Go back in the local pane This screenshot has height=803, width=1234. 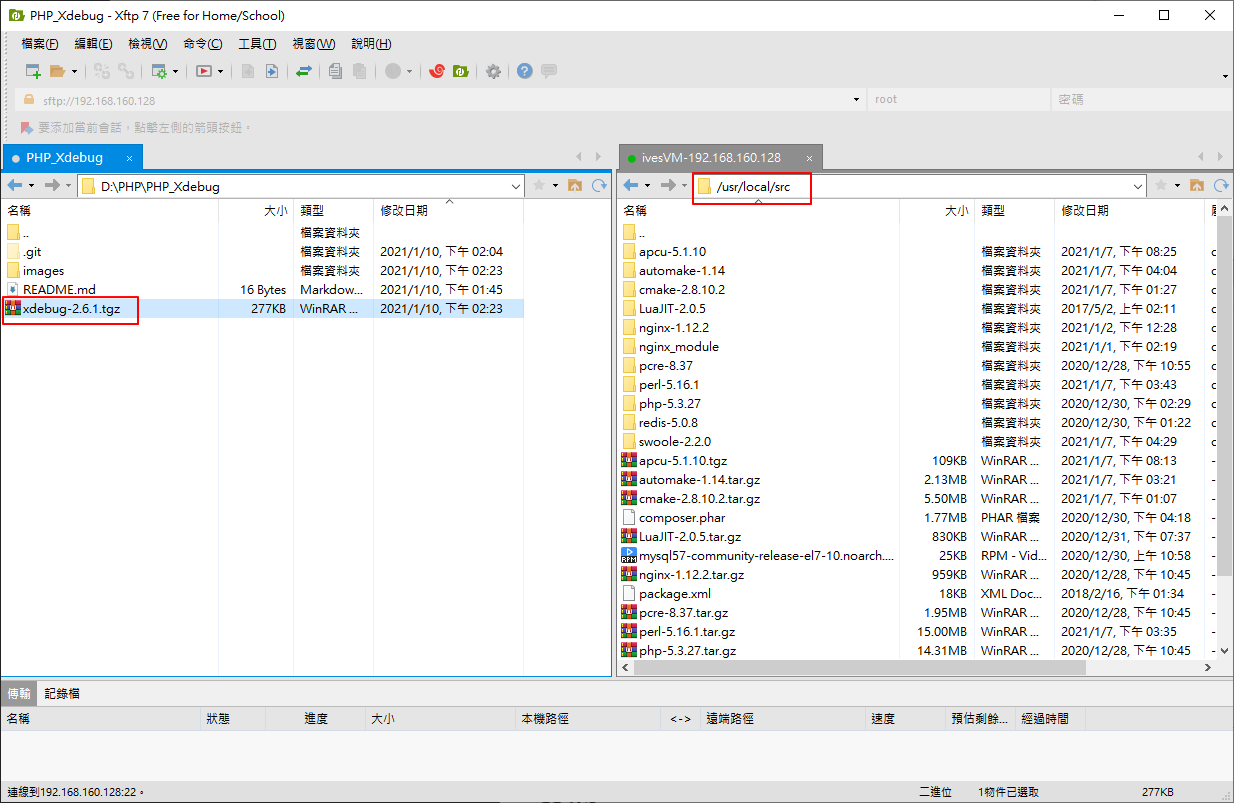click(x=16, y=186)
